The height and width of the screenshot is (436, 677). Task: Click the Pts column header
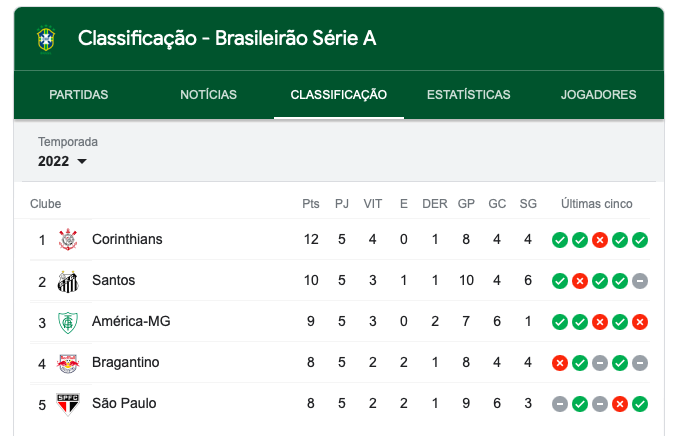click(311, 204)
